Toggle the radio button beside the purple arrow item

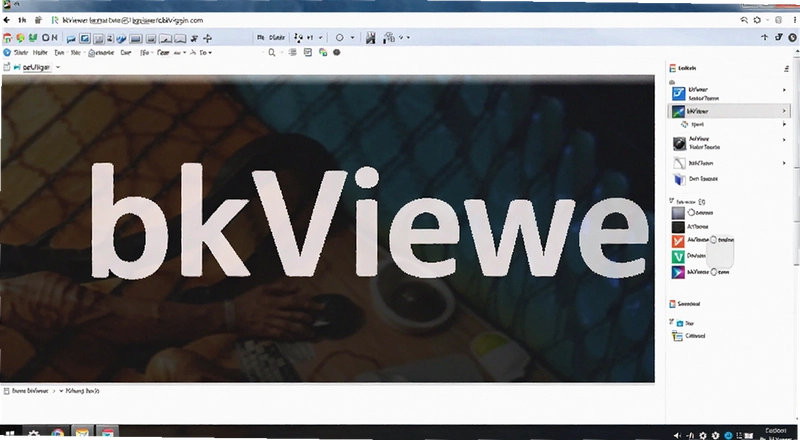pos(714,272)
